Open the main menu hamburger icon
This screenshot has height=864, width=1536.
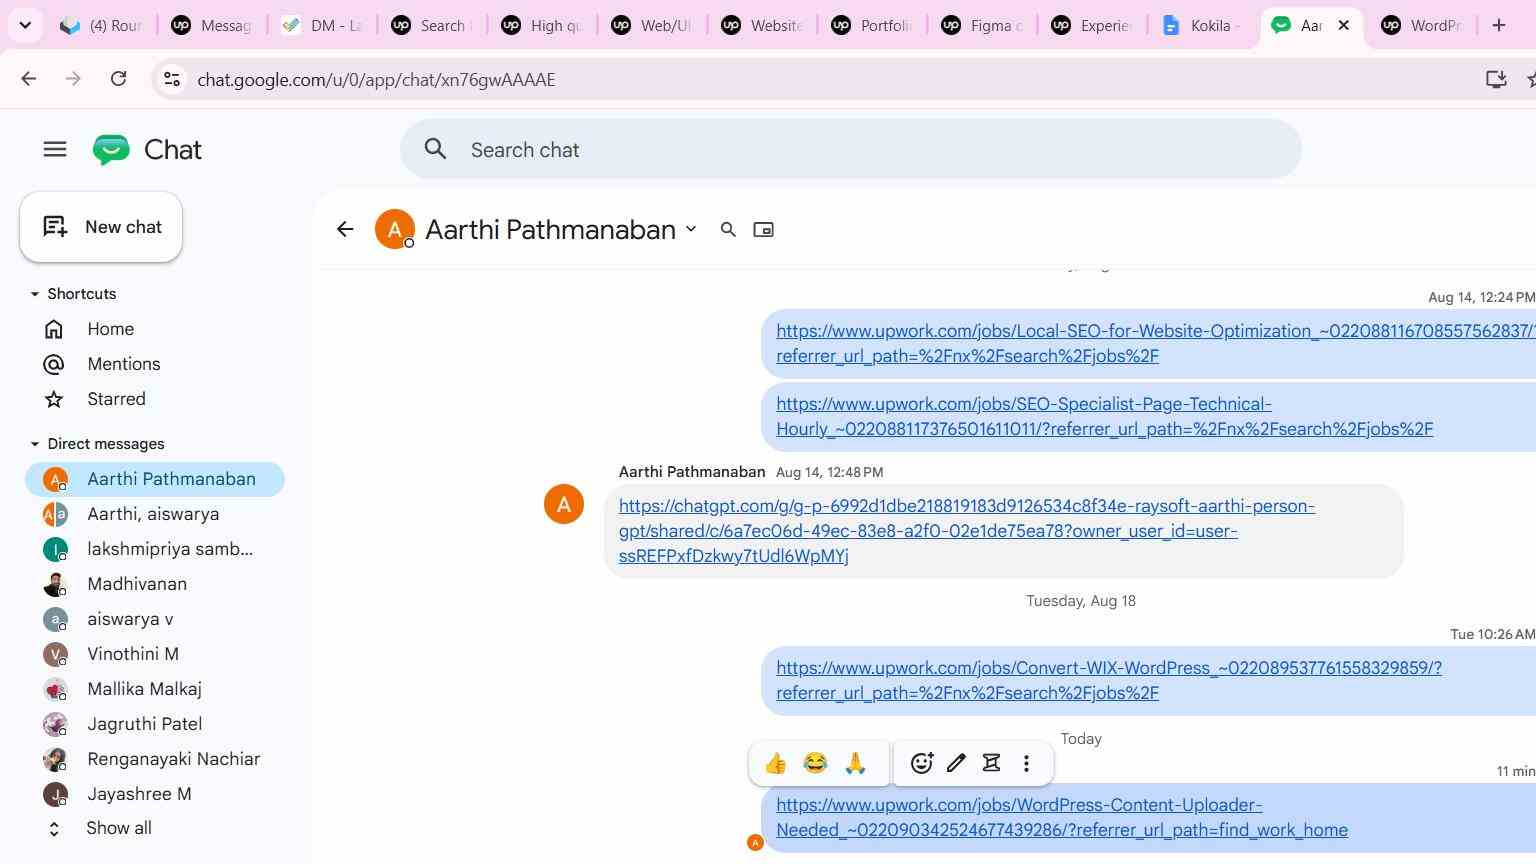(55, 149)
